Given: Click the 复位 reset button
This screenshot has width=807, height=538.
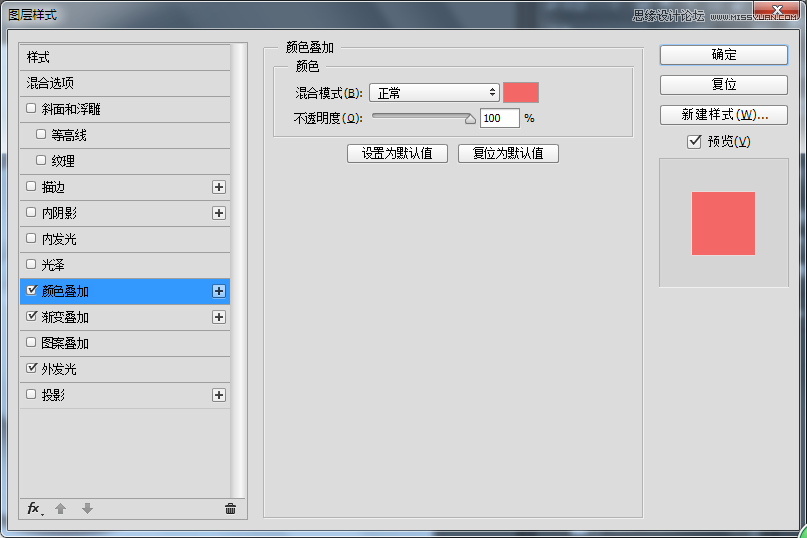Looking at the screenshot, I should click(724, 84).
